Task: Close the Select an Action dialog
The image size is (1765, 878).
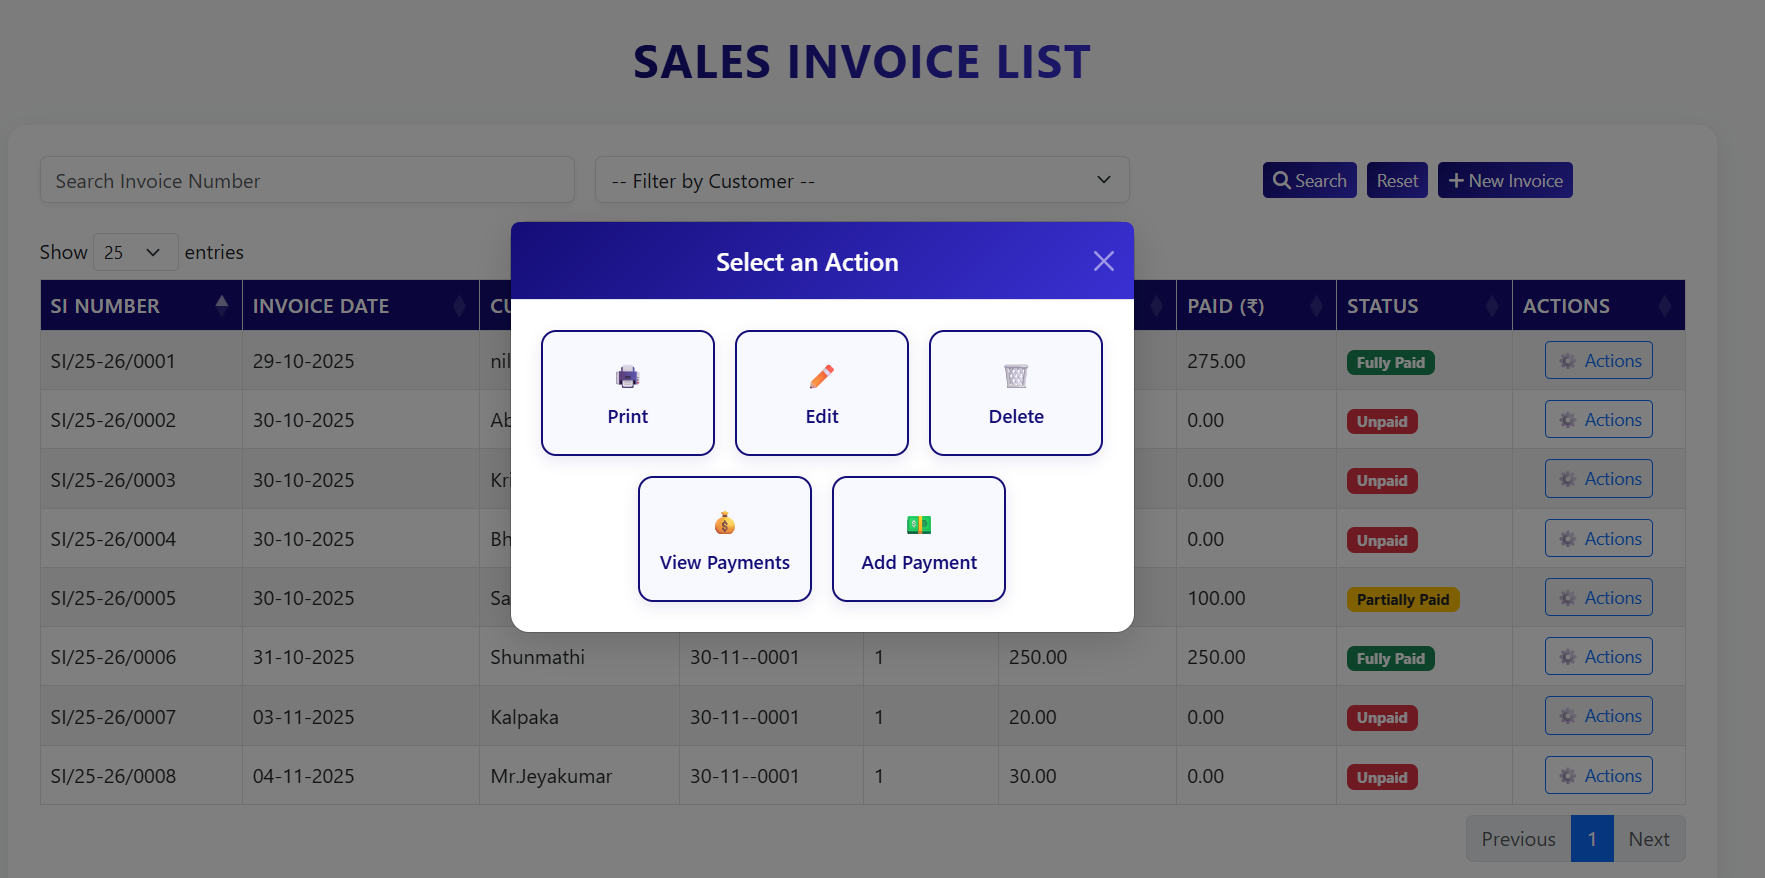Action: point(1104,261)
